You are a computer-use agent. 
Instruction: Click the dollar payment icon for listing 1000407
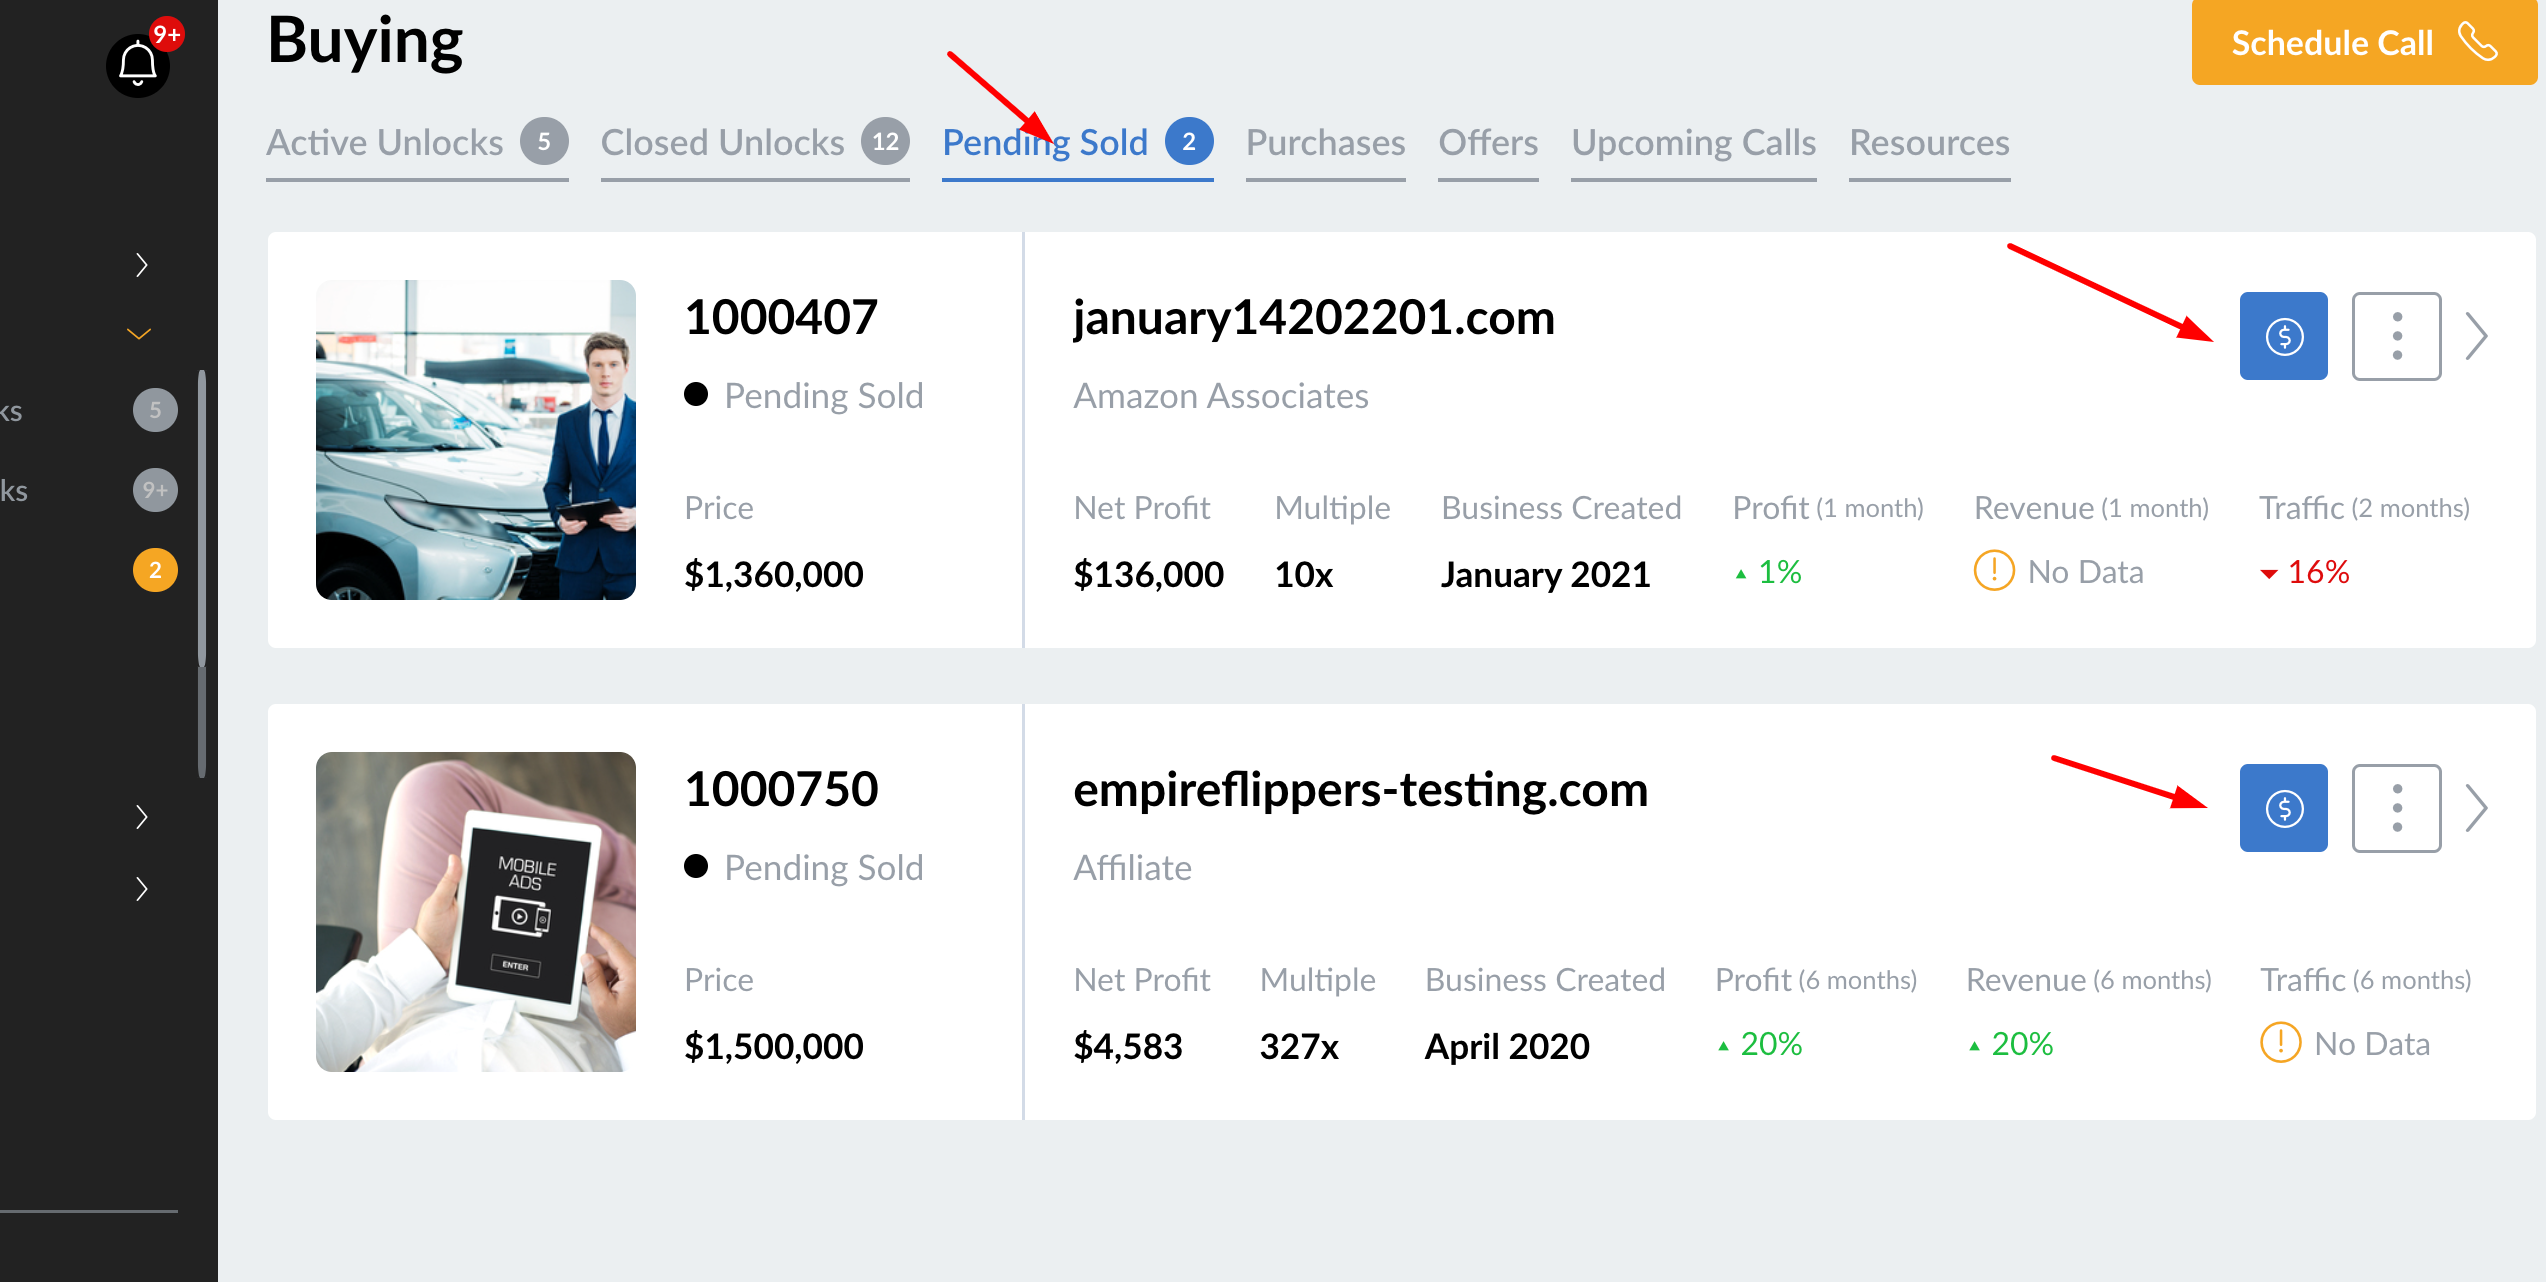pos(2283,336)
